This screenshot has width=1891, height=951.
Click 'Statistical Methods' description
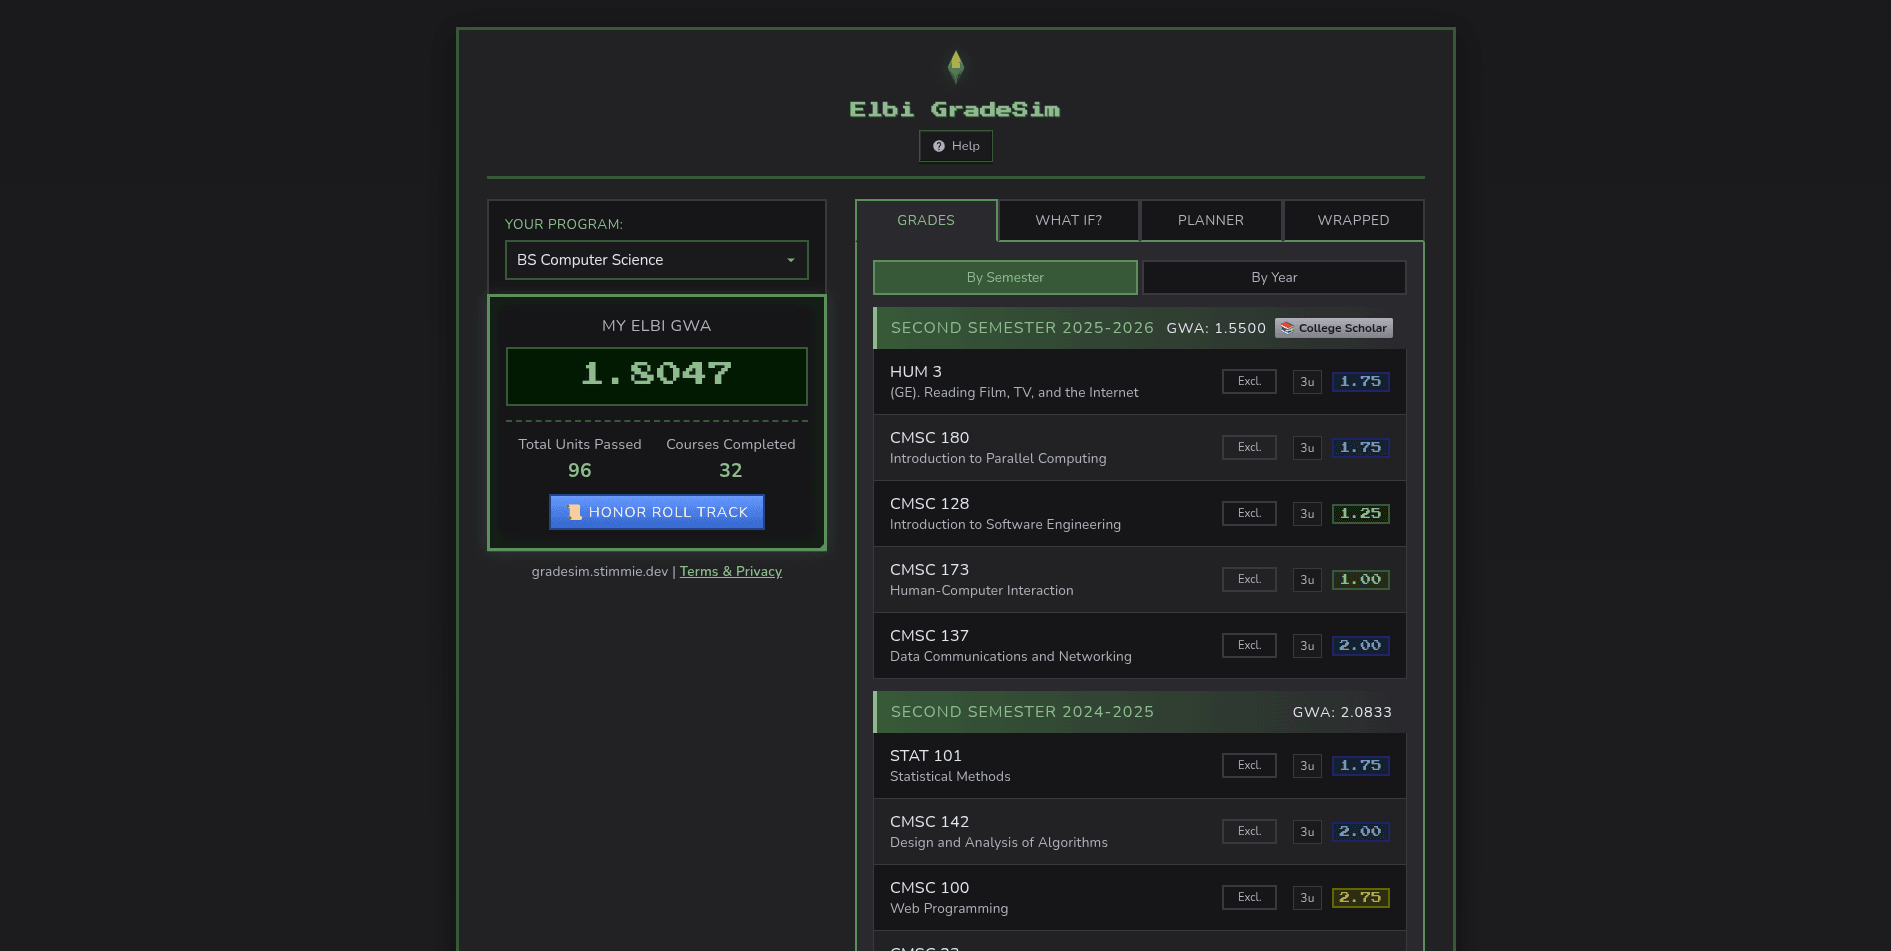(x=950, y=777)
